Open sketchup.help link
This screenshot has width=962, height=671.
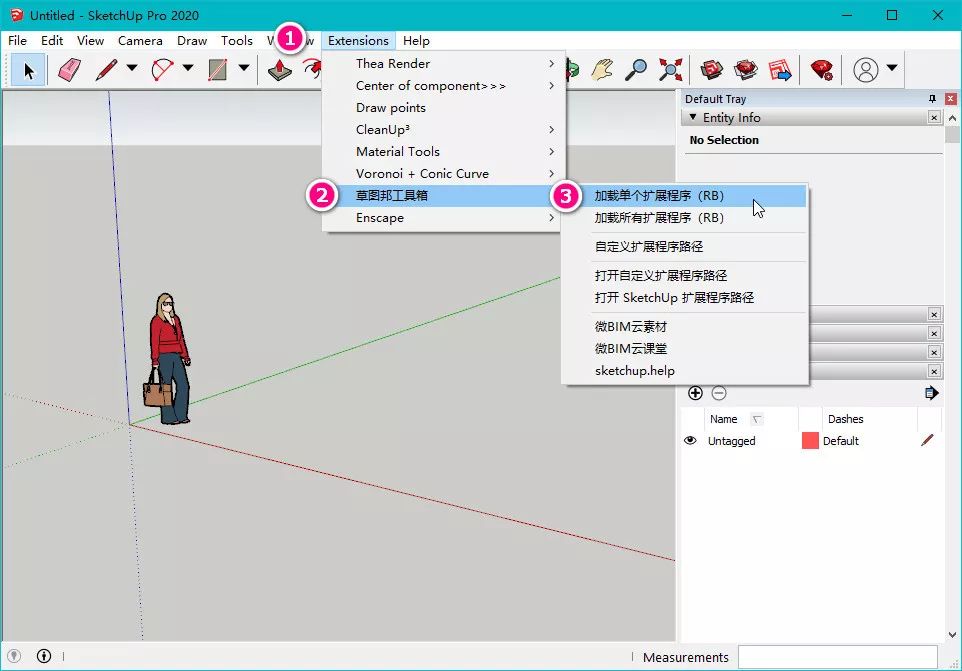(x=685, y=370)
